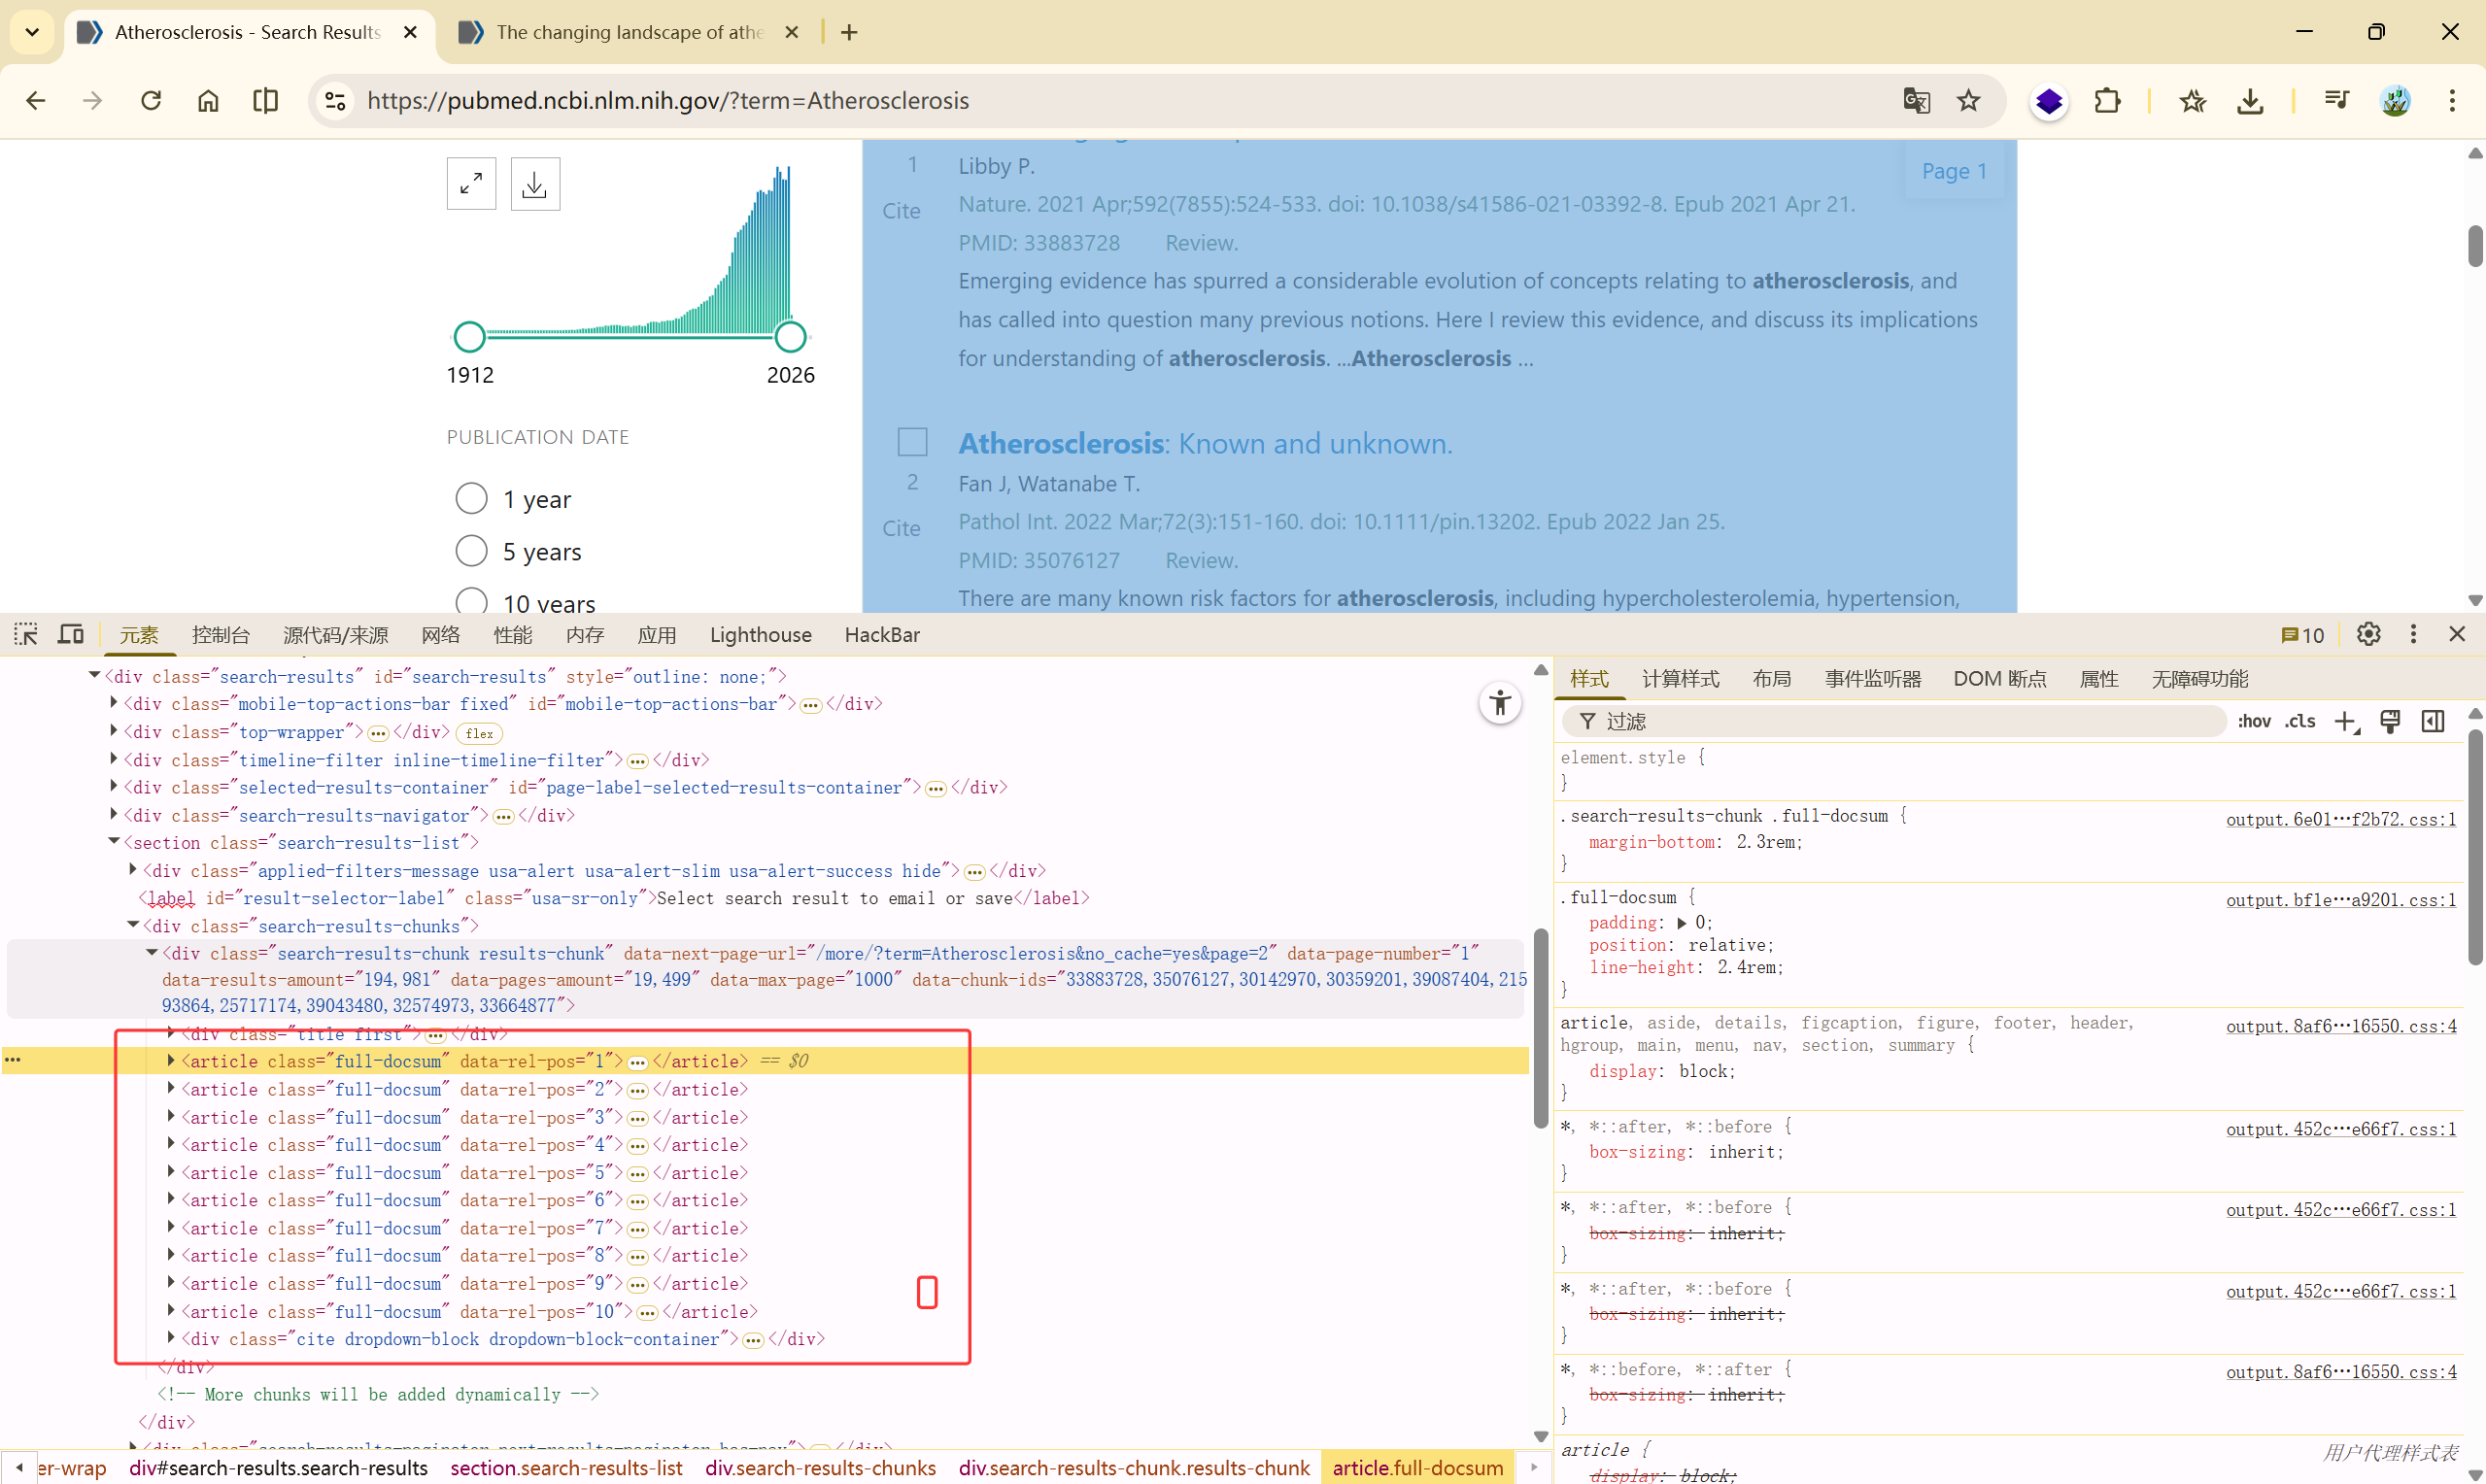Screen dimensions: 2486x1484
Task: Download the timeline chart data
Action: [535, 184]
